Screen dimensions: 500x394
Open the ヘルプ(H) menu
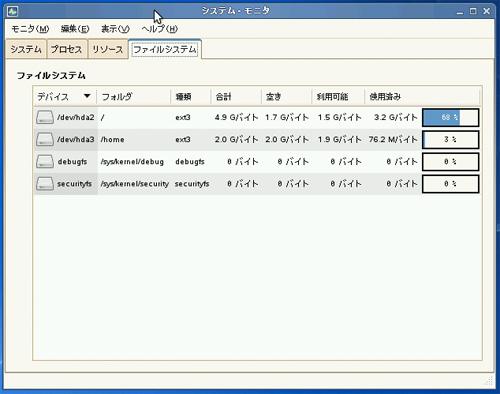coord(159,29)
